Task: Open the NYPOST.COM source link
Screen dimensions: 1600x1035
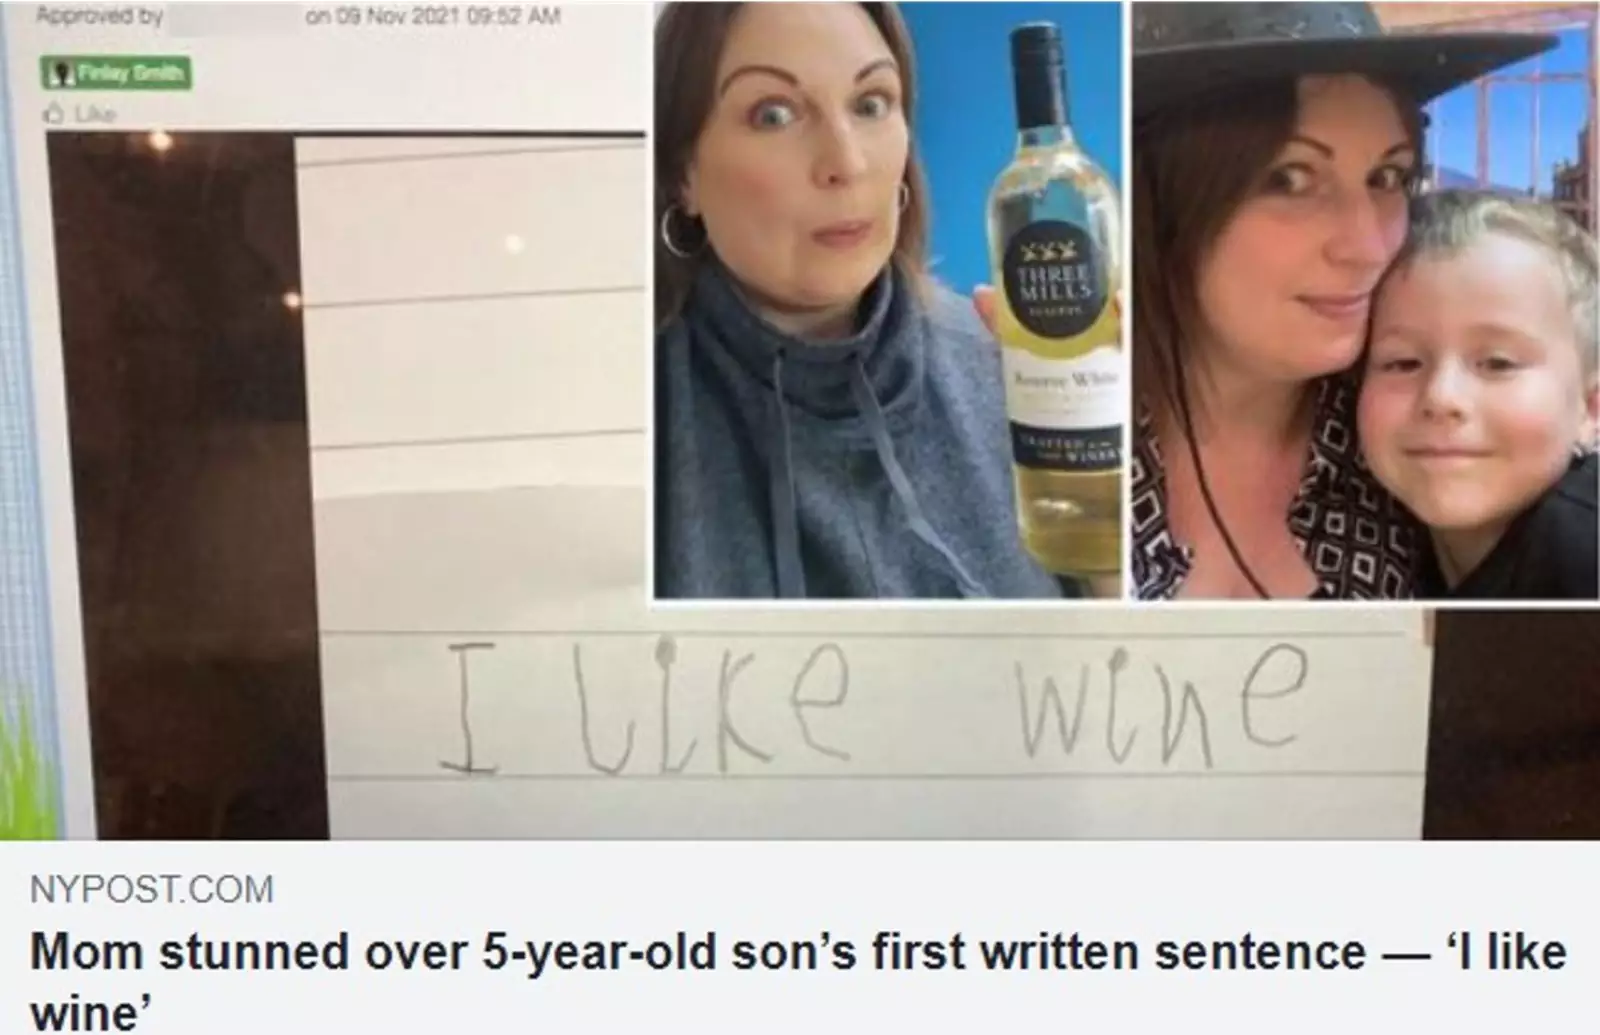Action: point(152,889)
